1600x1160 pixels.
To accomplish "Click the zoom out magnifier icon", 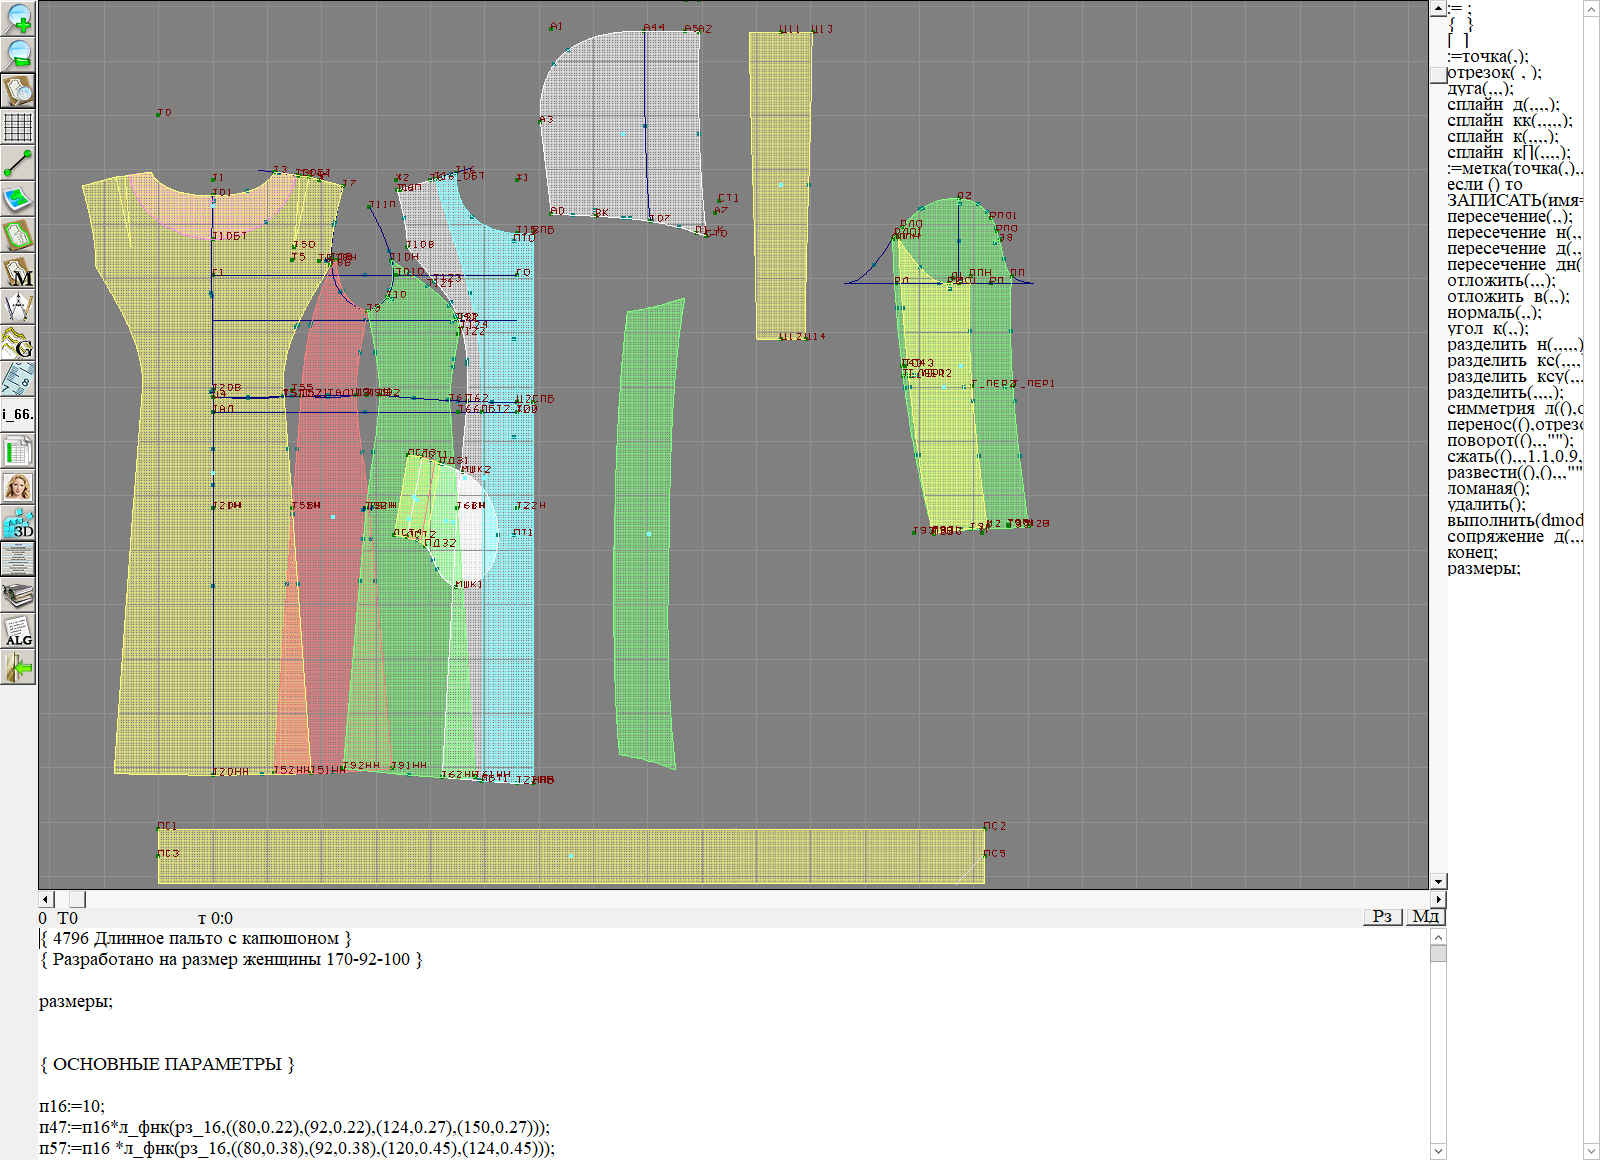I will coord(18,54).
